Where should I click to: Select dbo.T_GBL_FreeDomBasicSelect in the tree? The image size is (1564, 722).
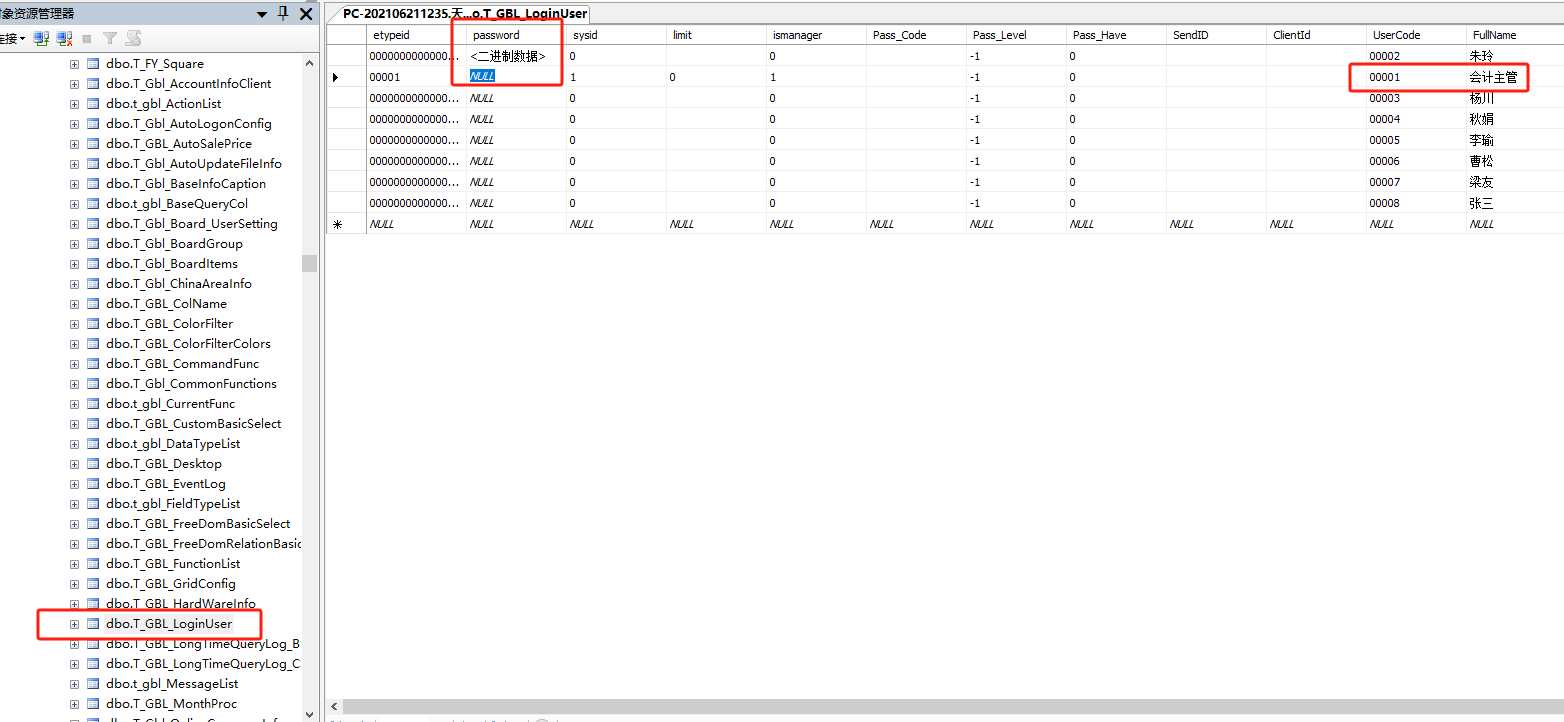click(x=198, y=524)
